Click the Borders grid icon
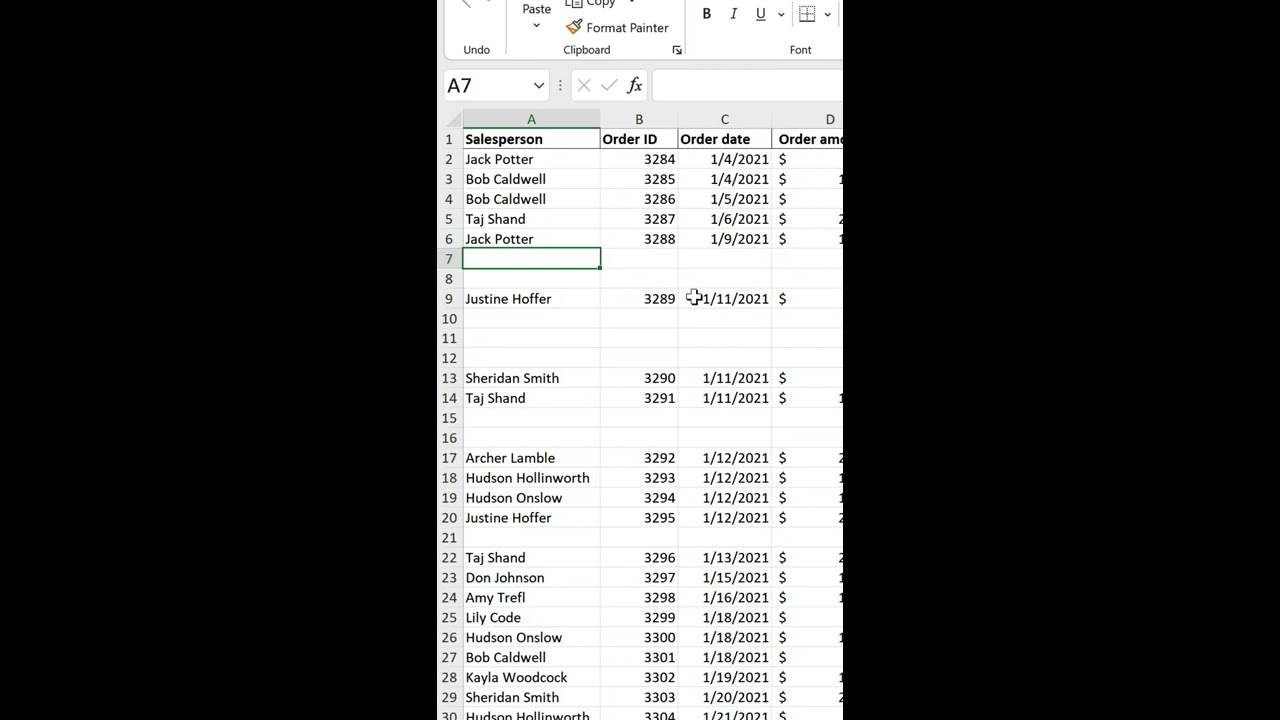This screenshot has height=720, width=1280. tap(807, 14)
